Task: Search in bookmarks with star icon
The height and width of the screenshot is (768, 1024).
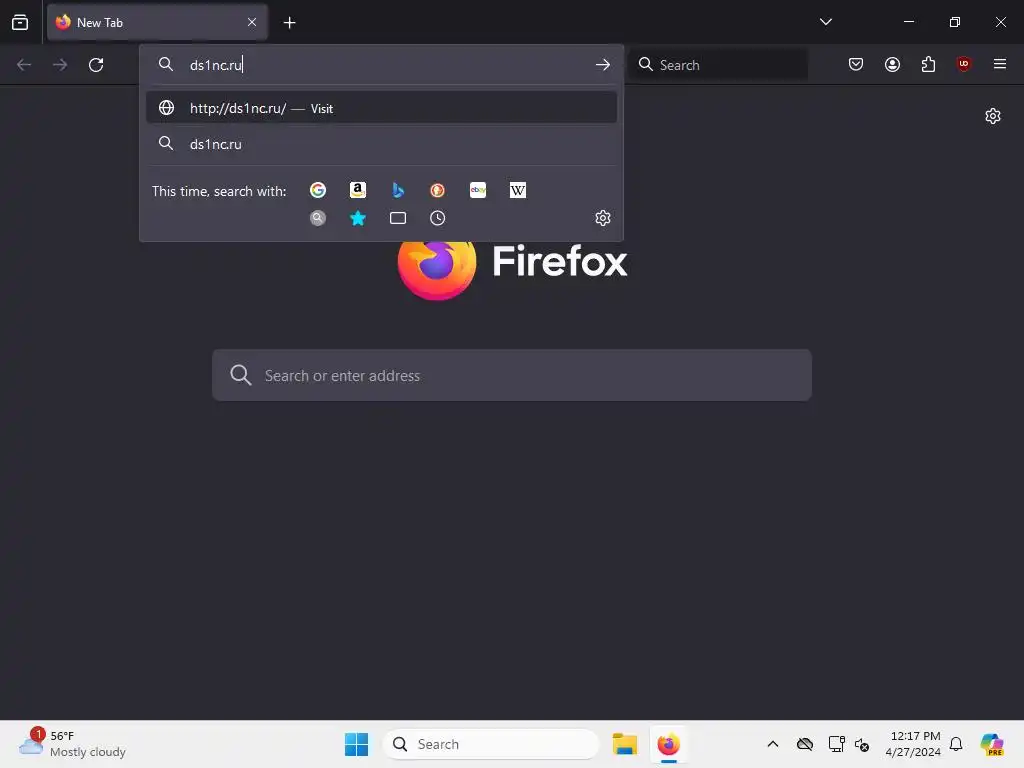Action: pyautogui.click(x=358, y=218)
